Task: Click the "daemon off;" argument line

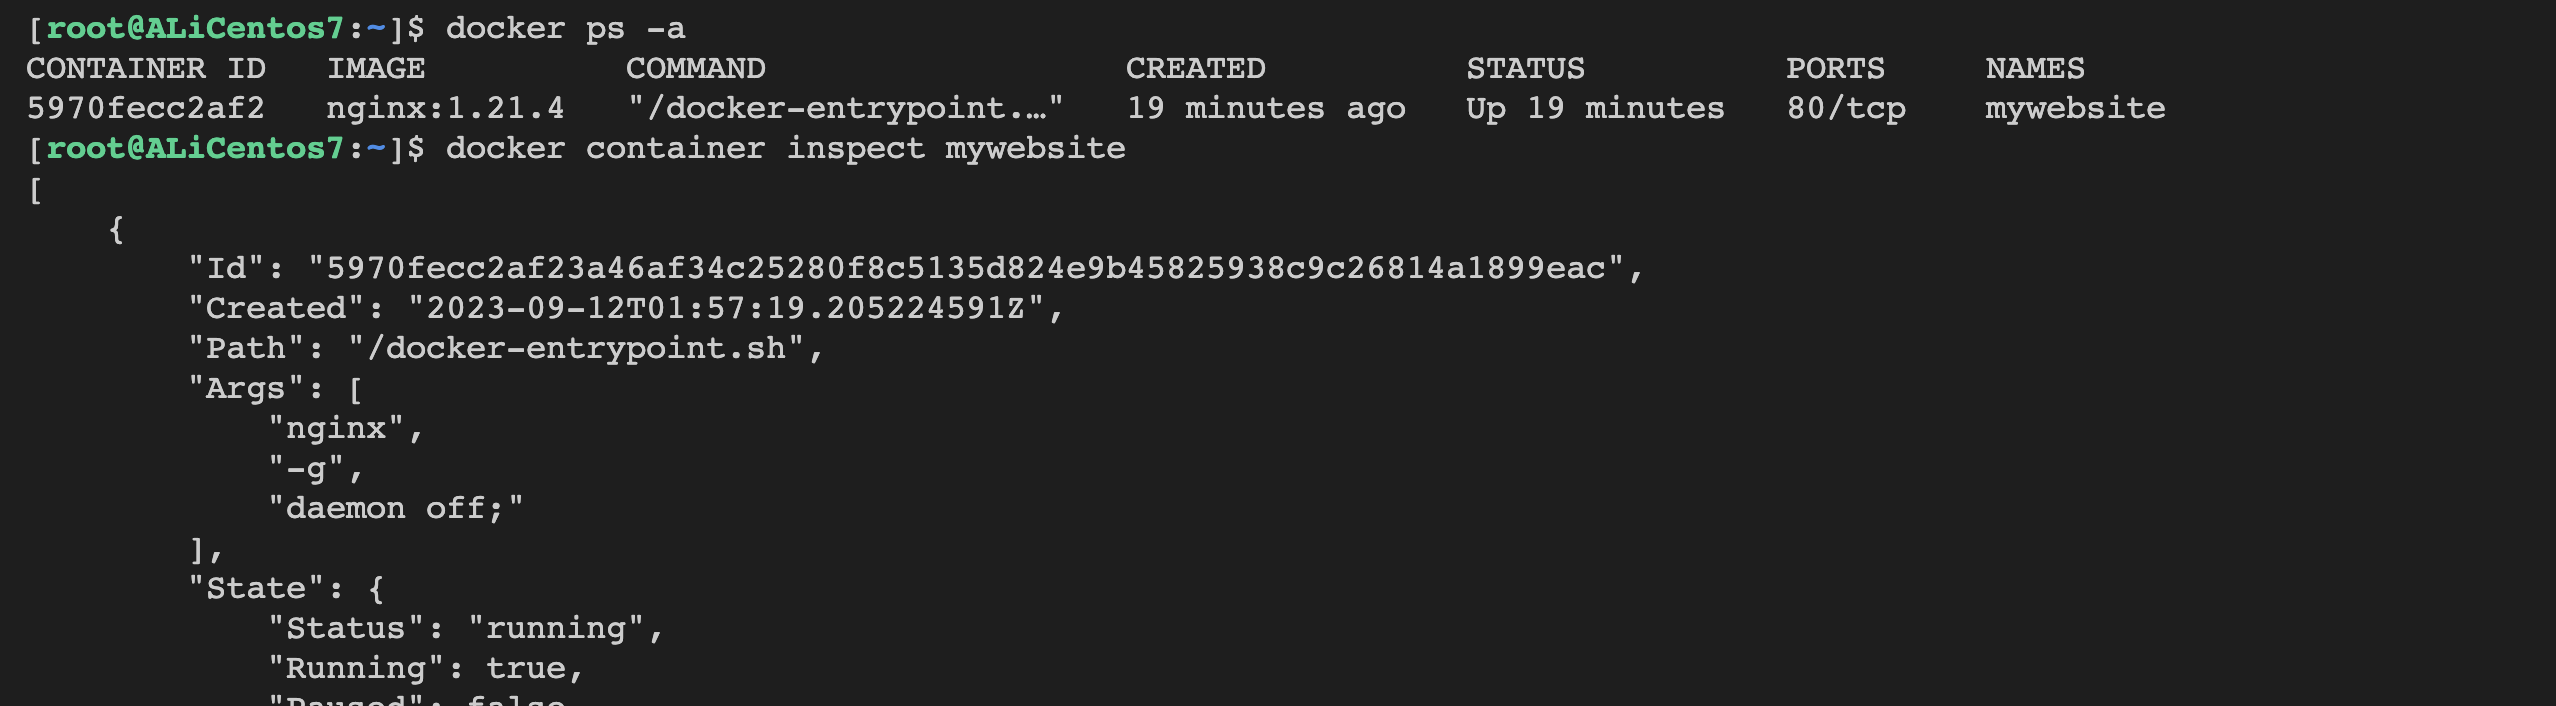Action: (395, 508)
